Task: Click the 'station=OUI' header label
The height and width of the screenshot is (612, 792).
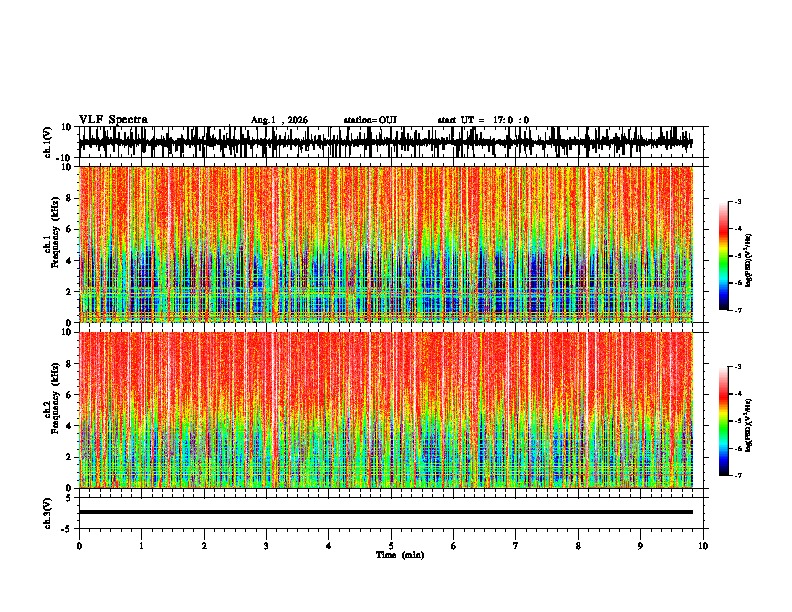Action: coord(370,120)
